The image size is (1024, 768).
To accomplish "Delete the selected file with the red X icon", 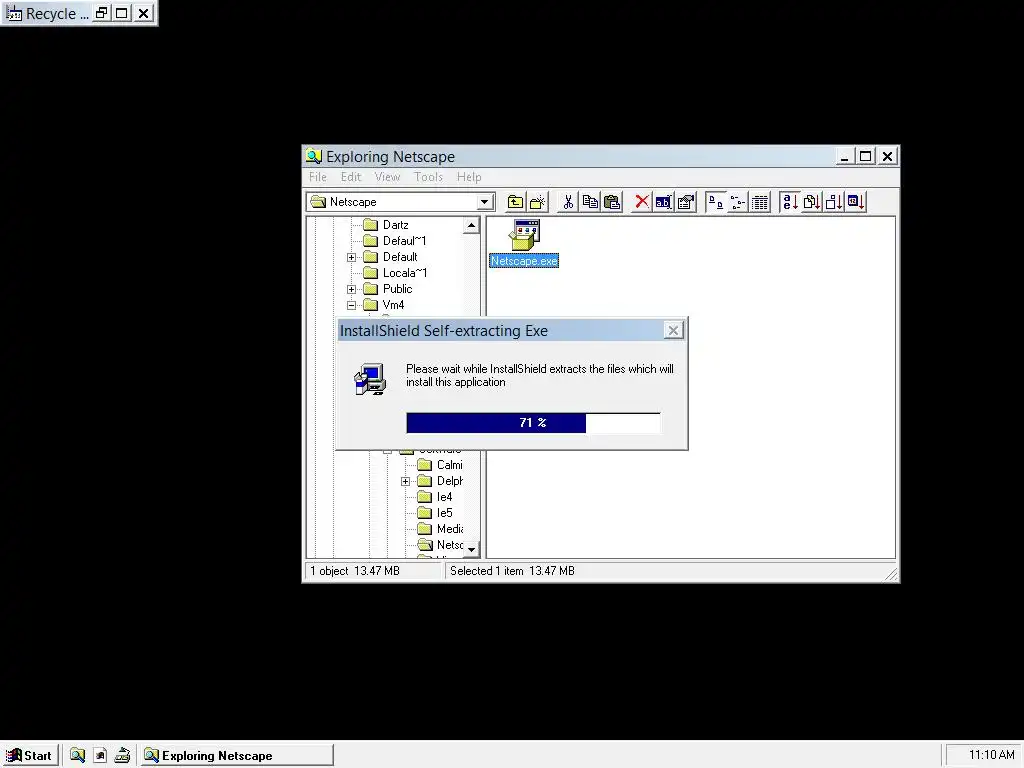I will 642,202.
